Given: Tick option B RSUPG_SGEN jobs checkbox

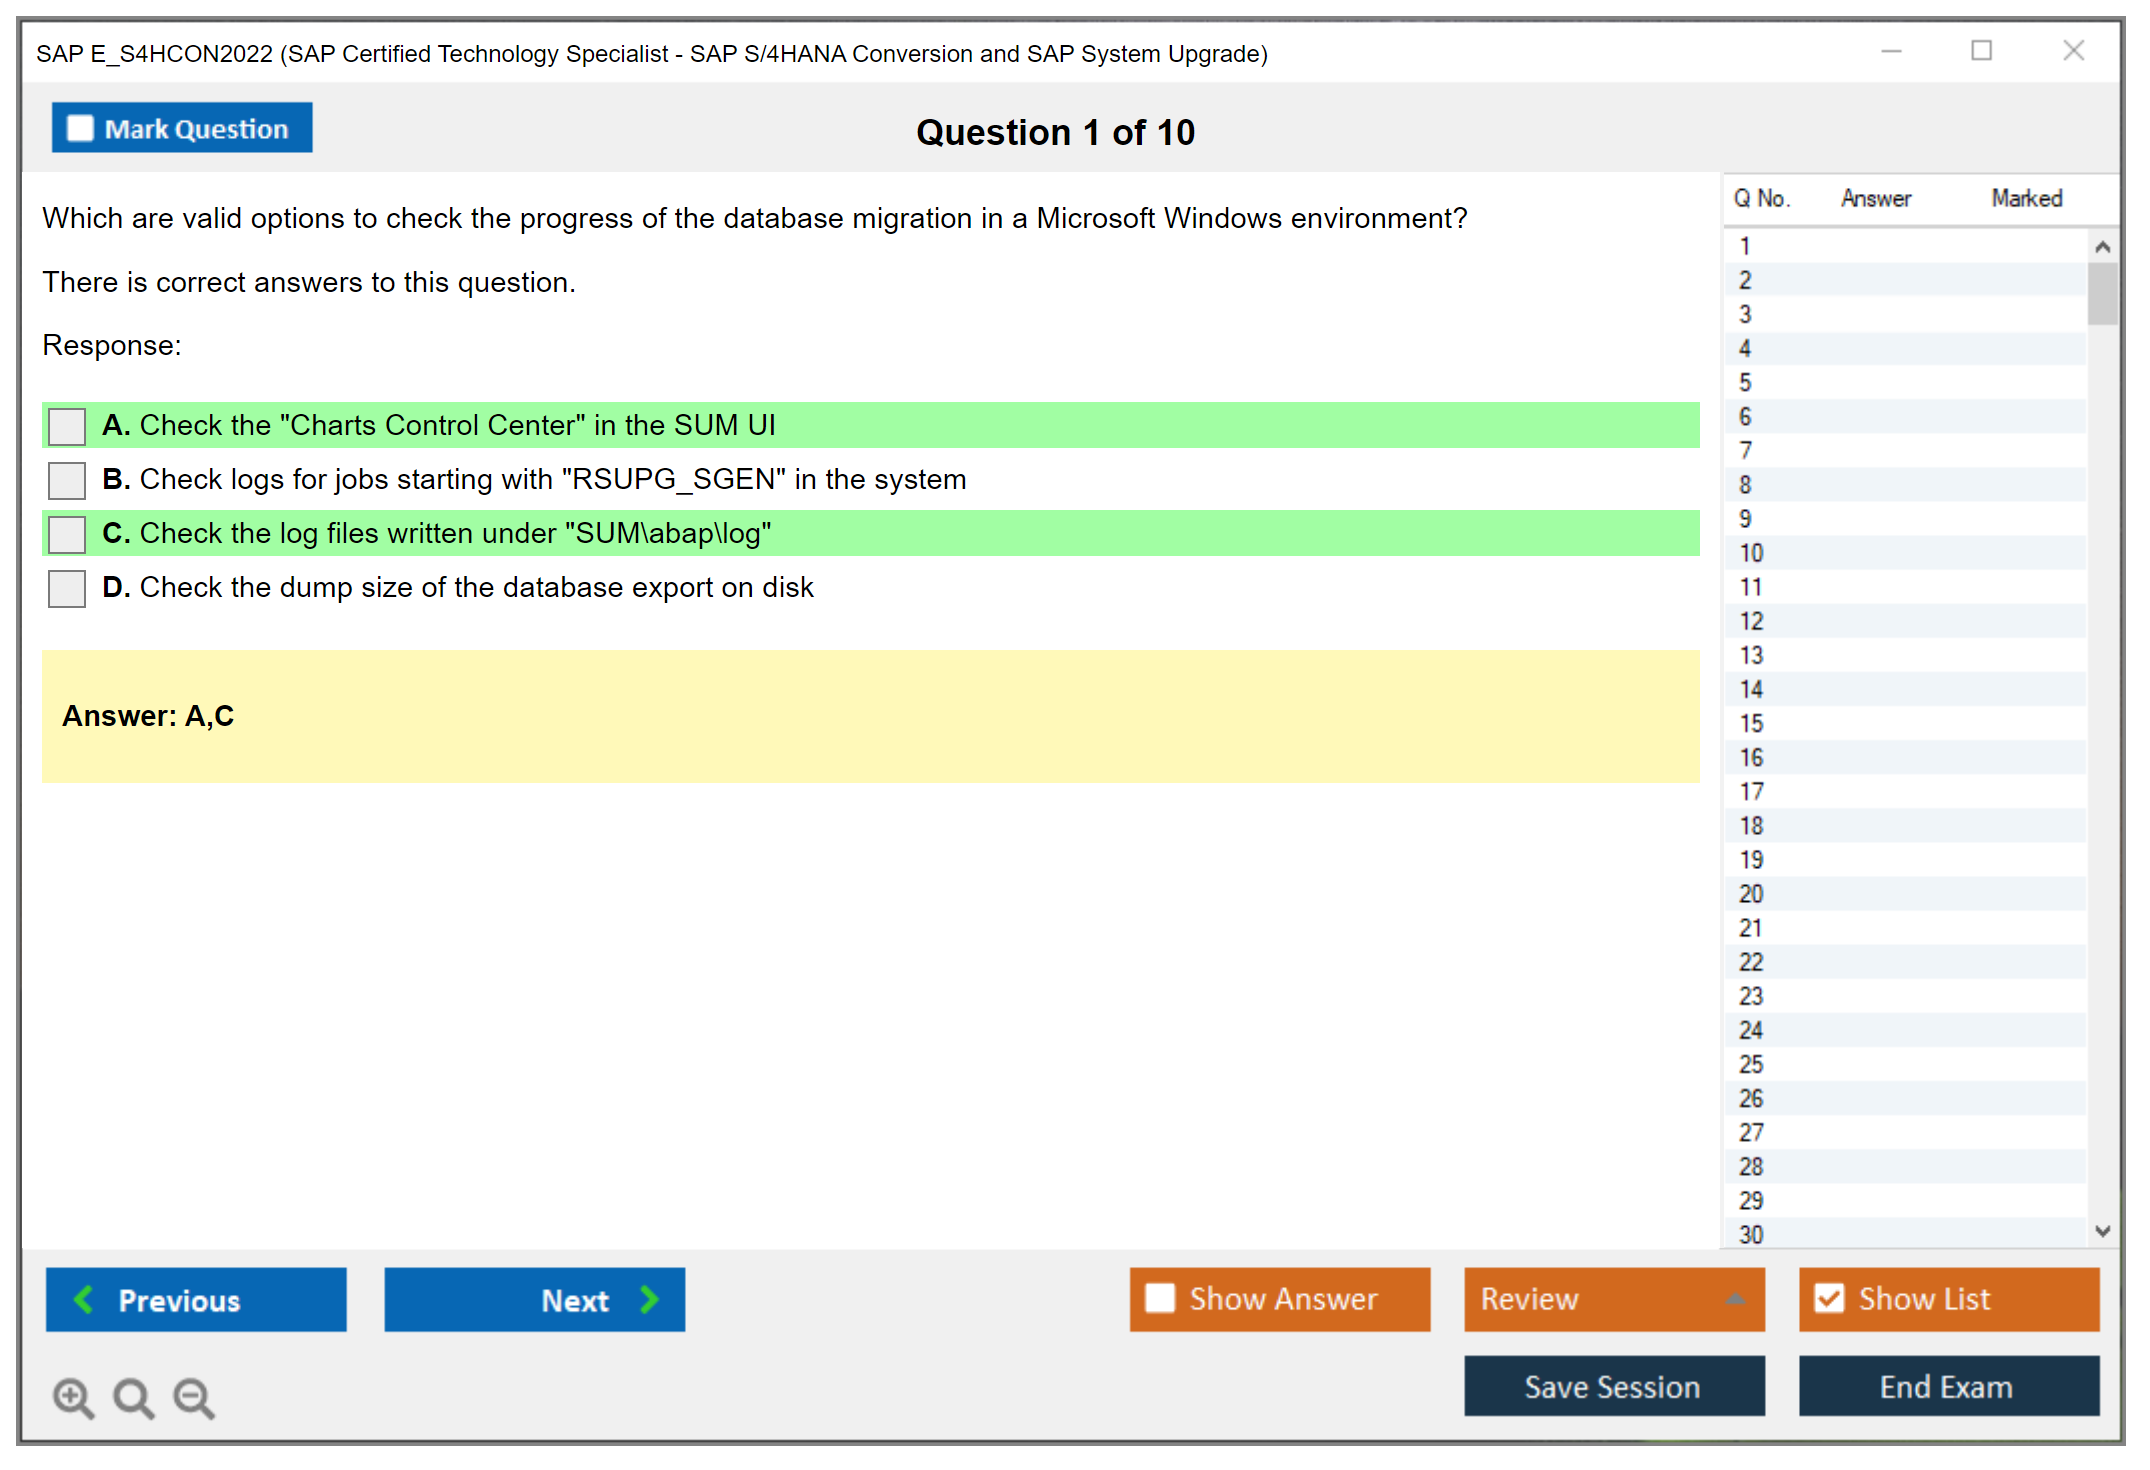Looking at the screenshot, I should coord(67,480).
